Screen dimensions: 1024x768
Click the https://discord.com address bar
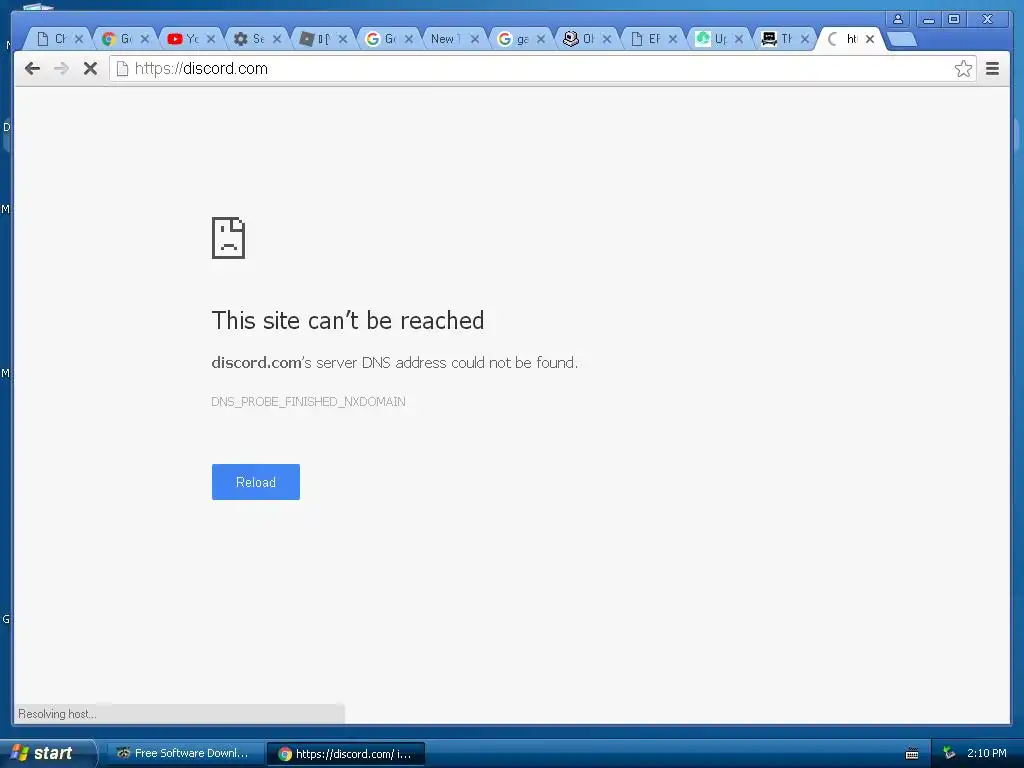(x=542, y=69)
